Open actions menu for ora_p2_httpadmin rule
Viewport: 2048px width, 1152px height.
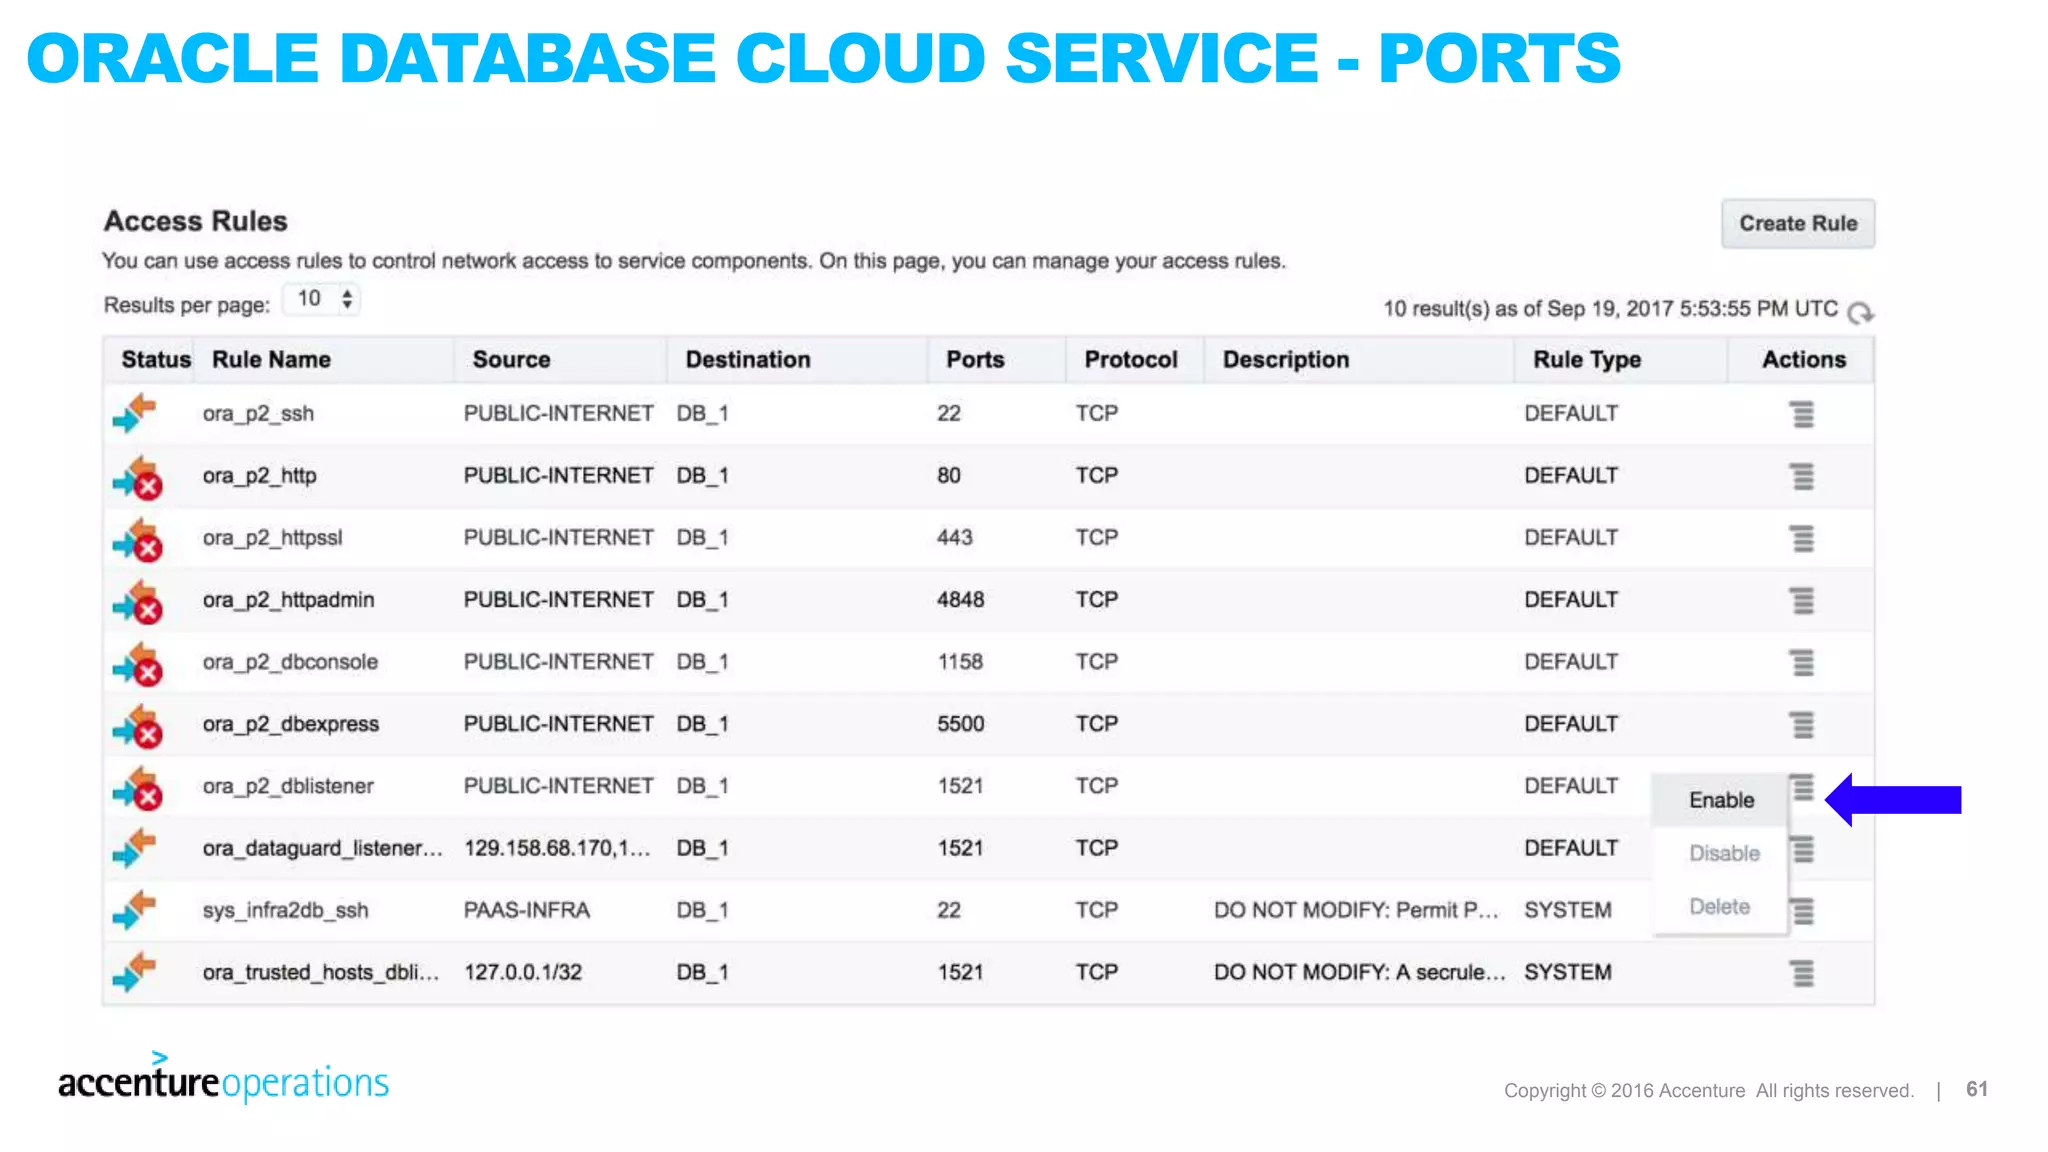[1801, 600]
